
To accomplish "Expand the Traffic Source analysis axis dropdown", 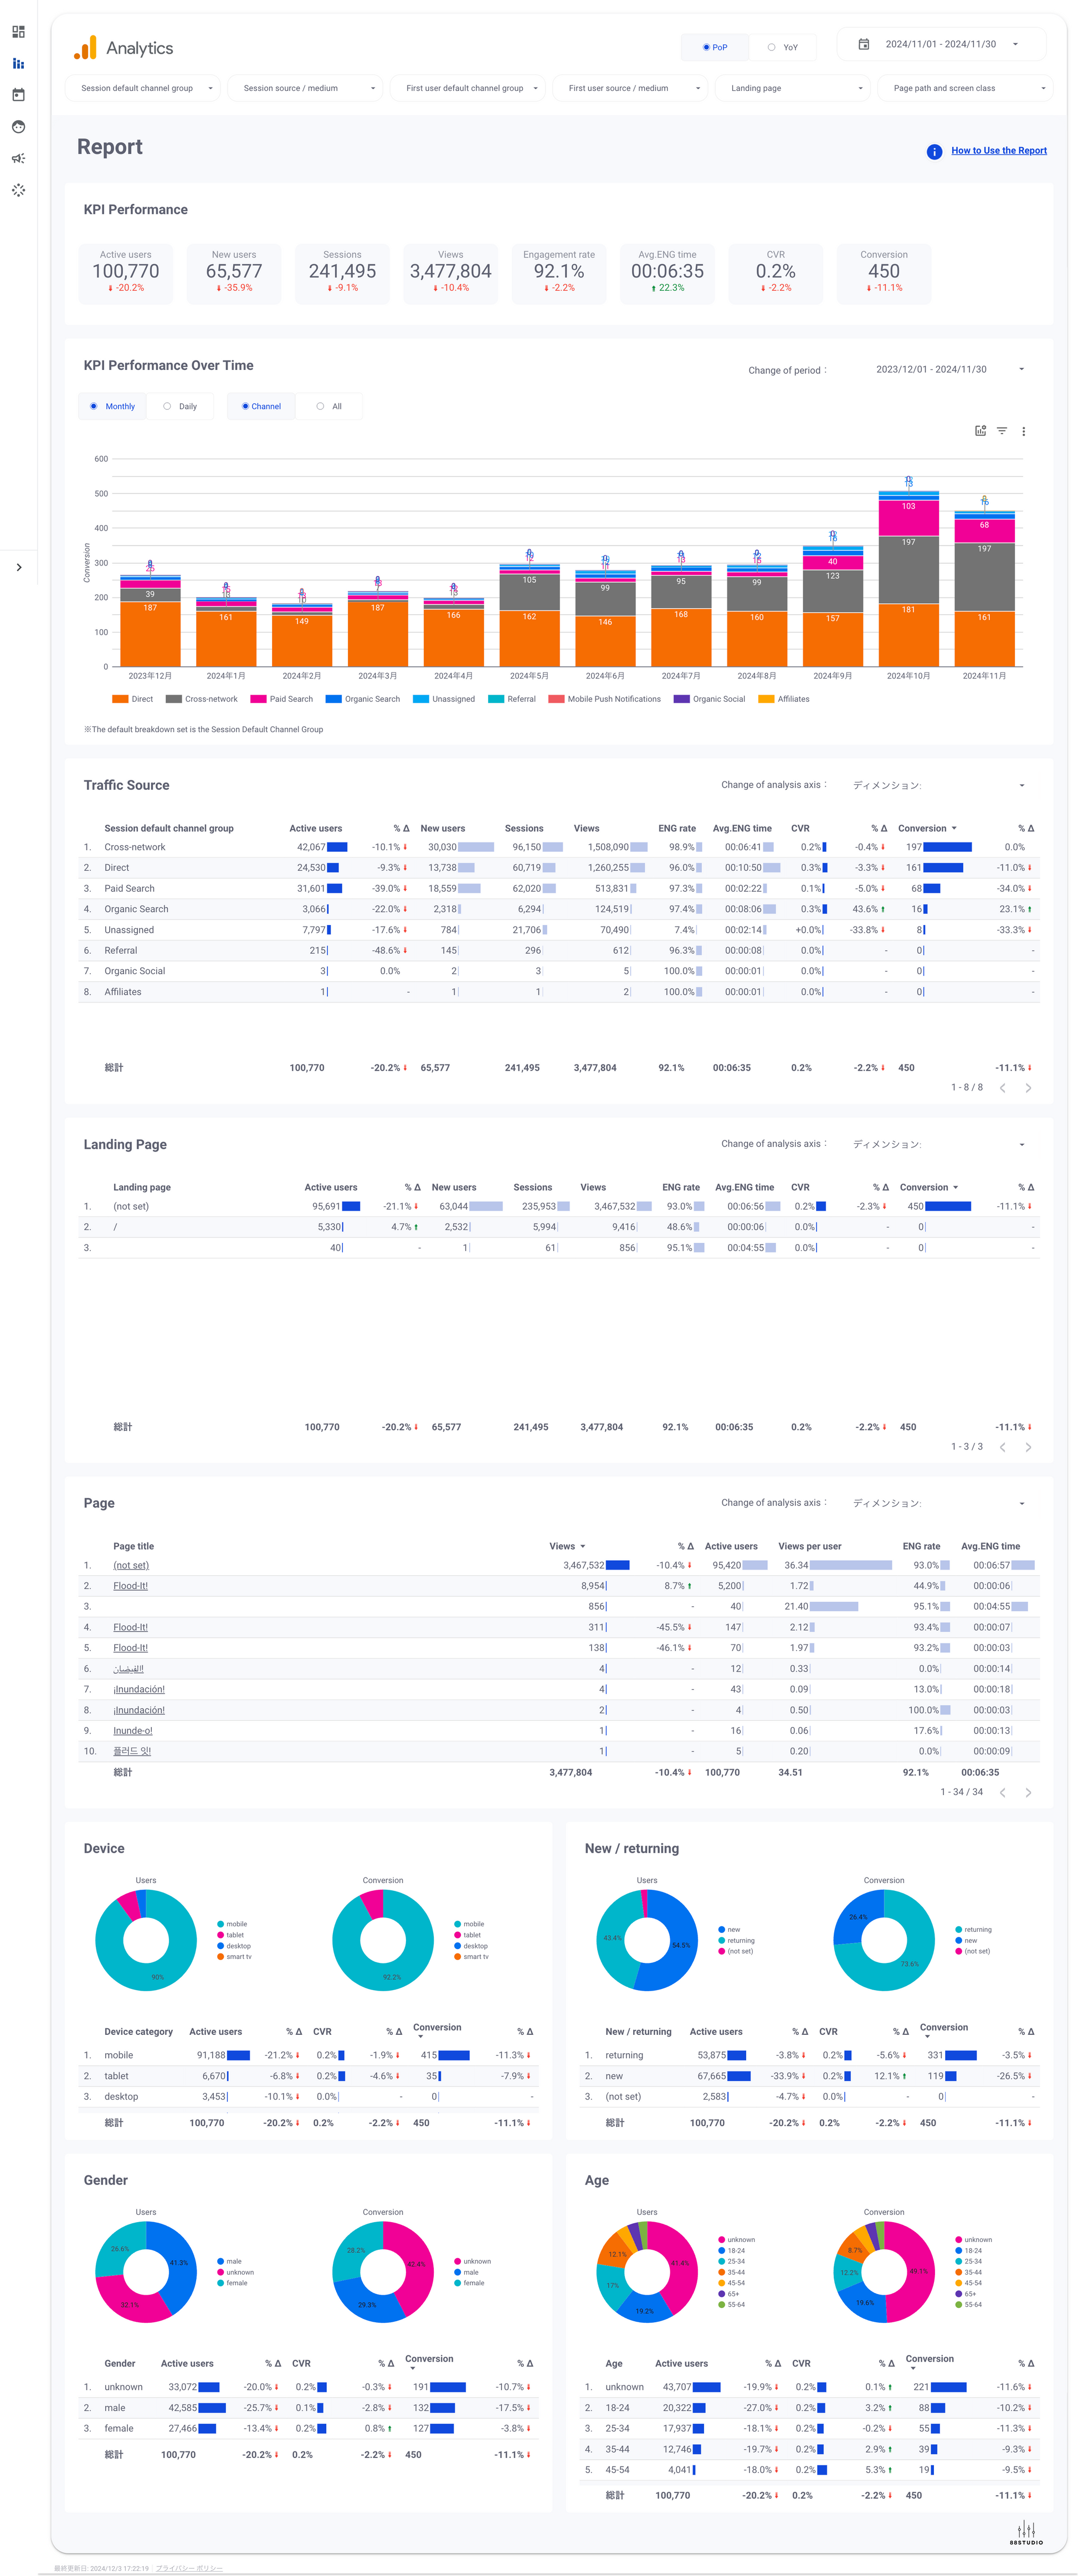I will tap(937, 785).
